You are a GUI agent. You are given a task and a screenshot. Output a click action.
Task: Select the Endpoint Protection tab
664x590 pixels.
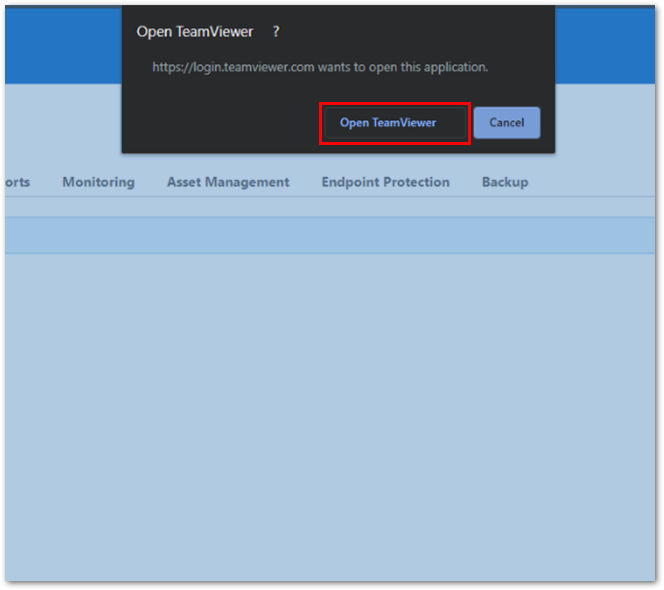pyautogui.click(x=385, y=182)
